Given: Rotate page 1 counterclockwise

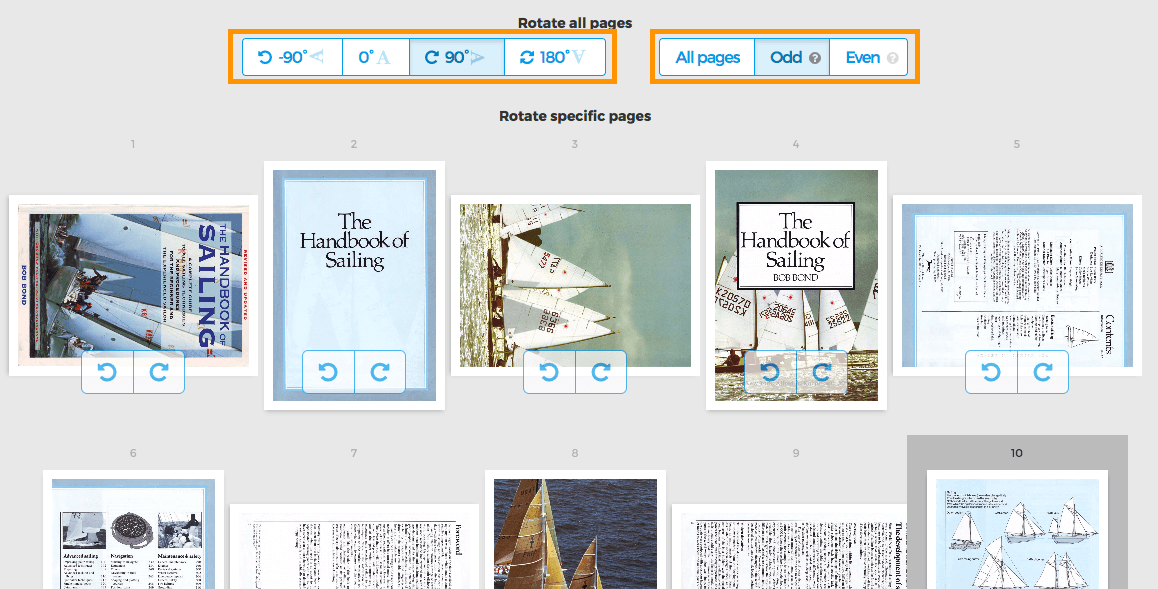Looking at the screenshot, I should pos(107,372).
